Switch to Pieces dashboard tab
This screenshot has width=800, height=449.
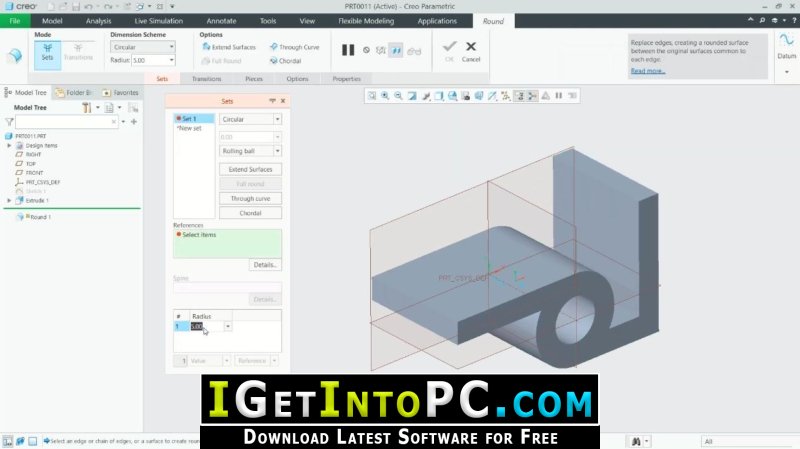pyautogui.click(x=254, y=79)
